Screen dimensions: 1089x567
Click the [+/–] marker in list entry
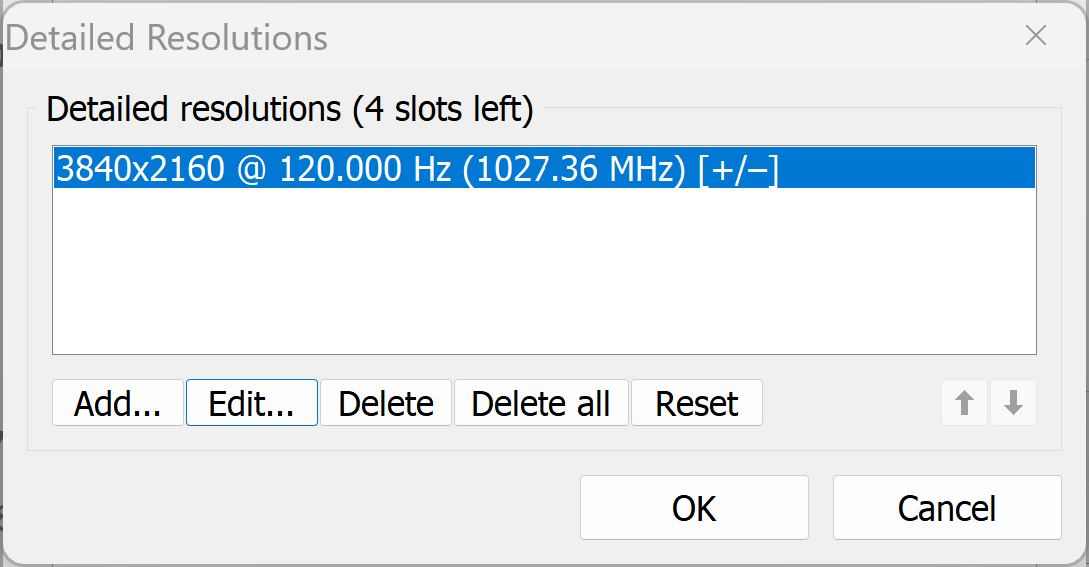pyautogui.click(x=739, y=170)
